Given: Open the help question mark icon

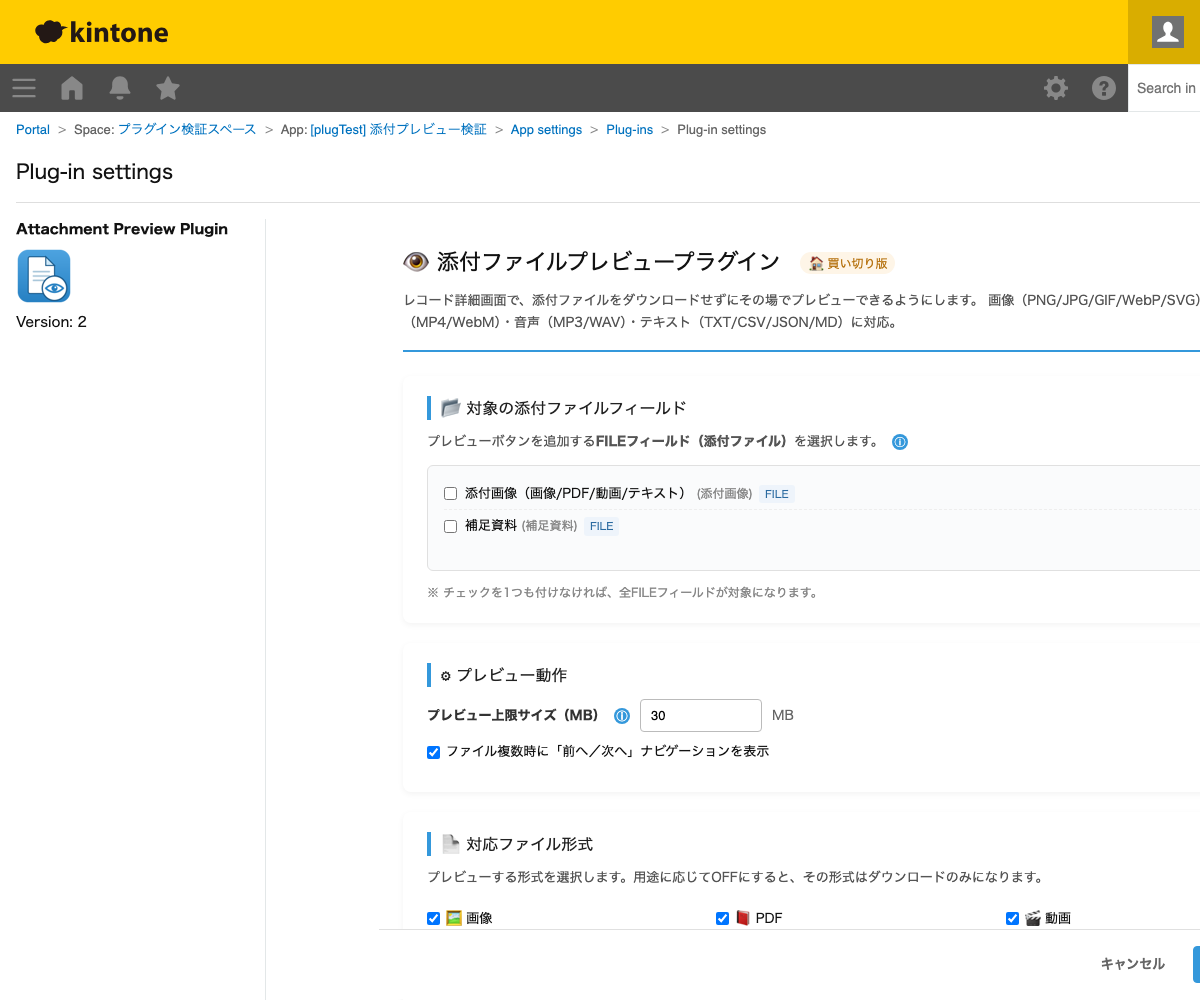Looking at the screenshot, I should coord(1104,88).
